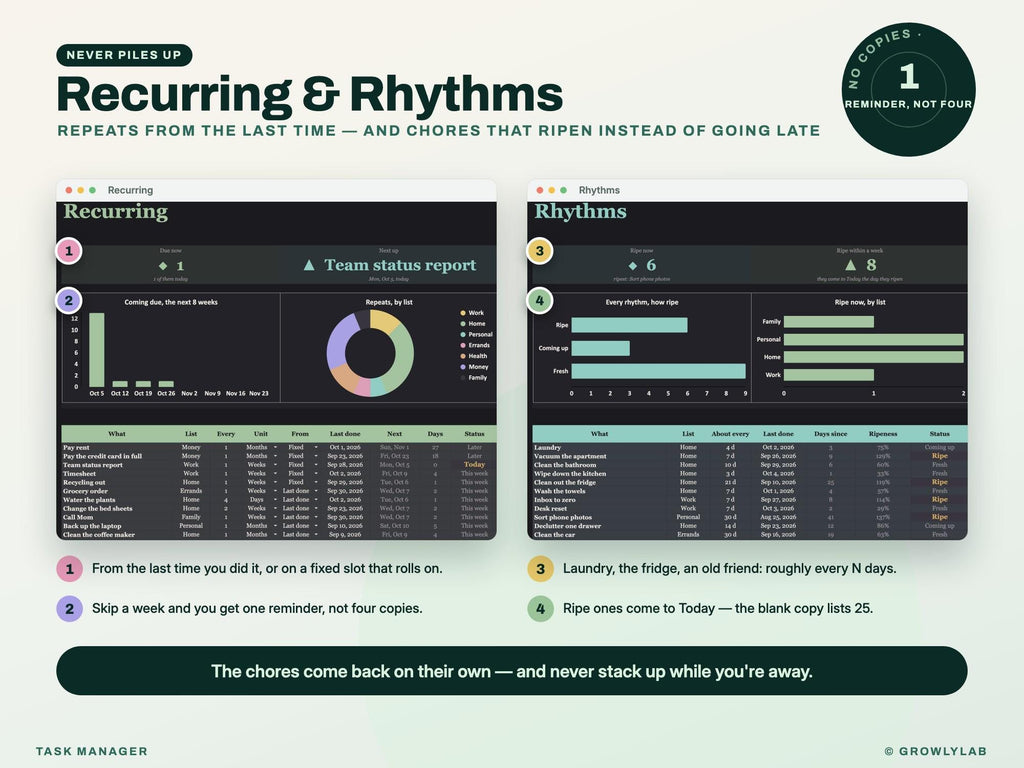Select the Work legend swatch in Repeats chart

click(x=463, y=313)
